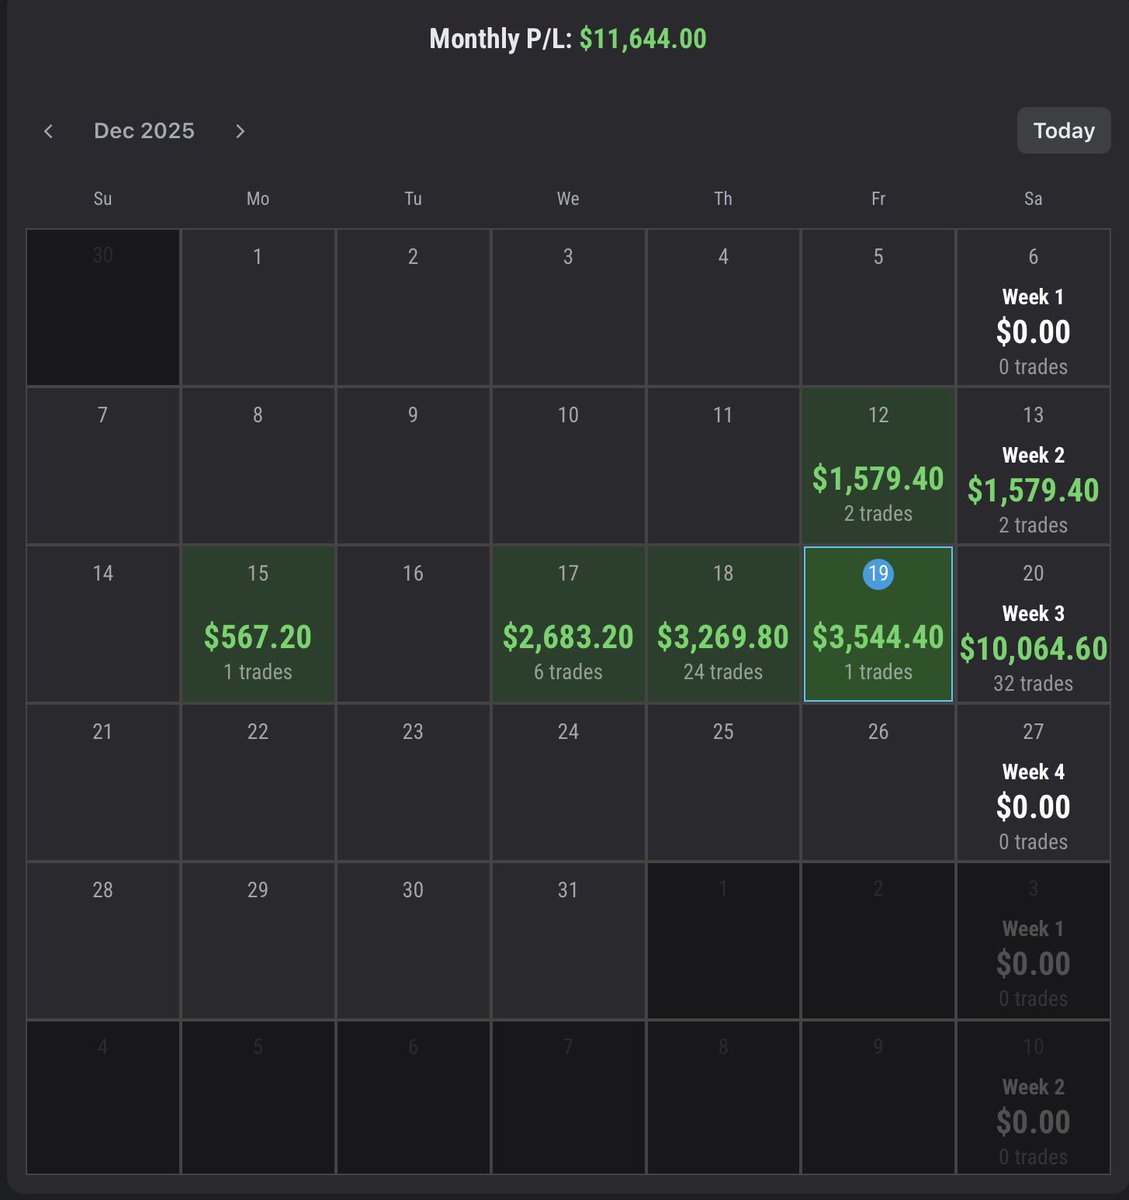Image resolution: width=1129 pixels, height=1200 pixels.
Task: Select the day cell numbered 7 under Su, second row
Action: (x=103, y=466)
